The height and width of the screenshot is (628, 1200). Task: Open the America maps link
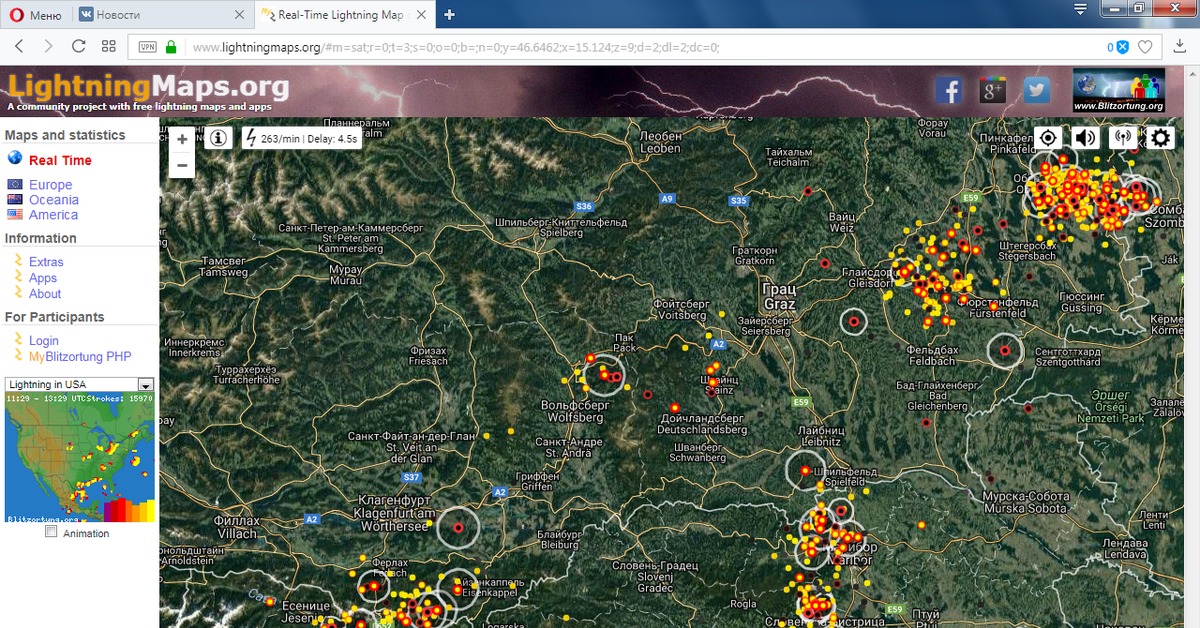53,215
